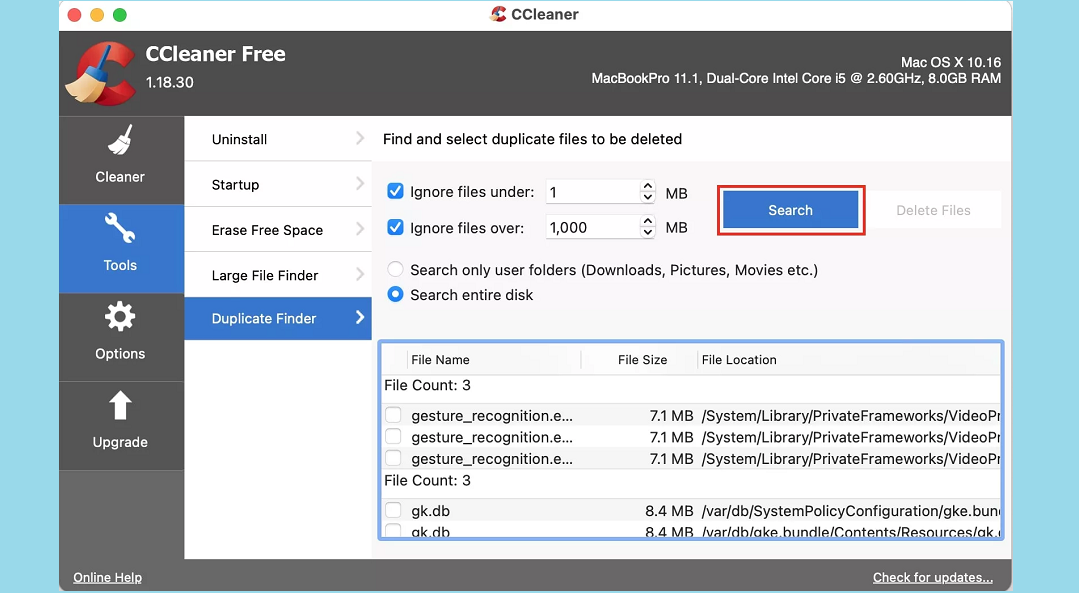Check first gesture_recognition file checkbox
Viewport: 1079px width, 593px height.
pyautogui.click(x=393, y=415)
